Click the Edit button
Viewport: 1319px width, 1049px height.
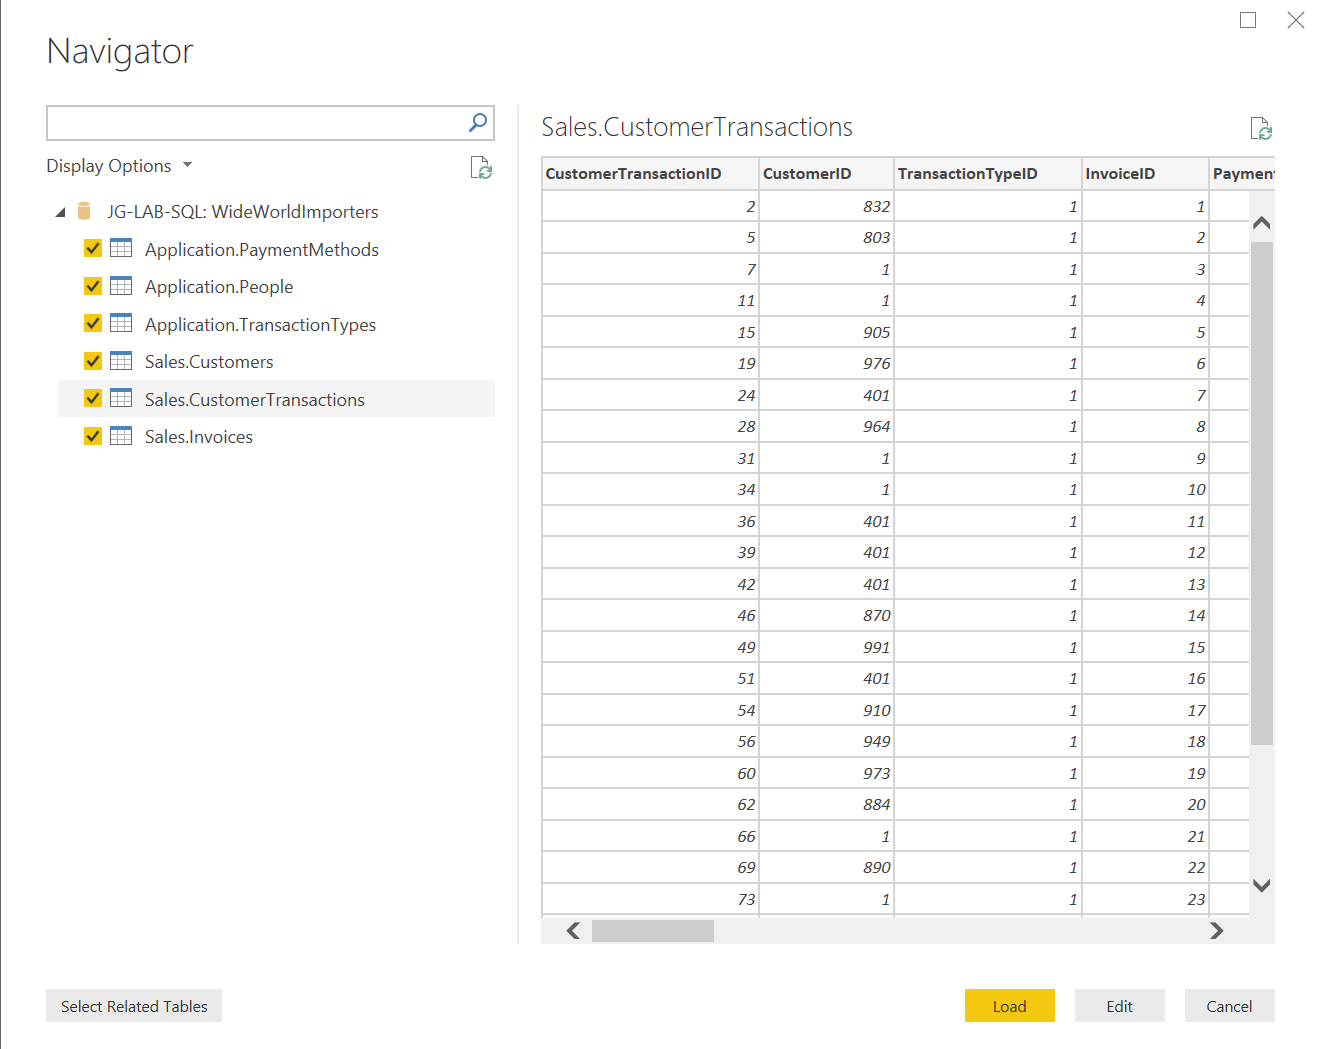click(1120, 1006)
